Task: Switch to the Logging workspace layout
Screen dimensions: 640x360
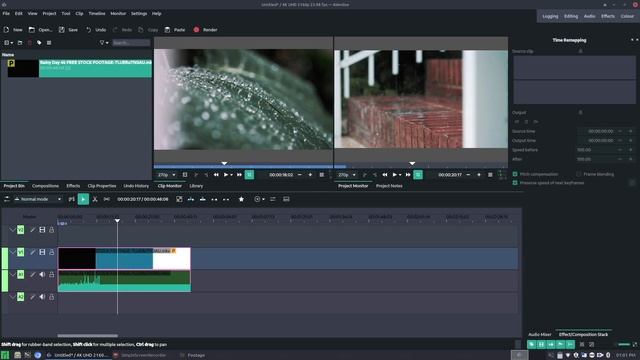Action: point(550,16)
